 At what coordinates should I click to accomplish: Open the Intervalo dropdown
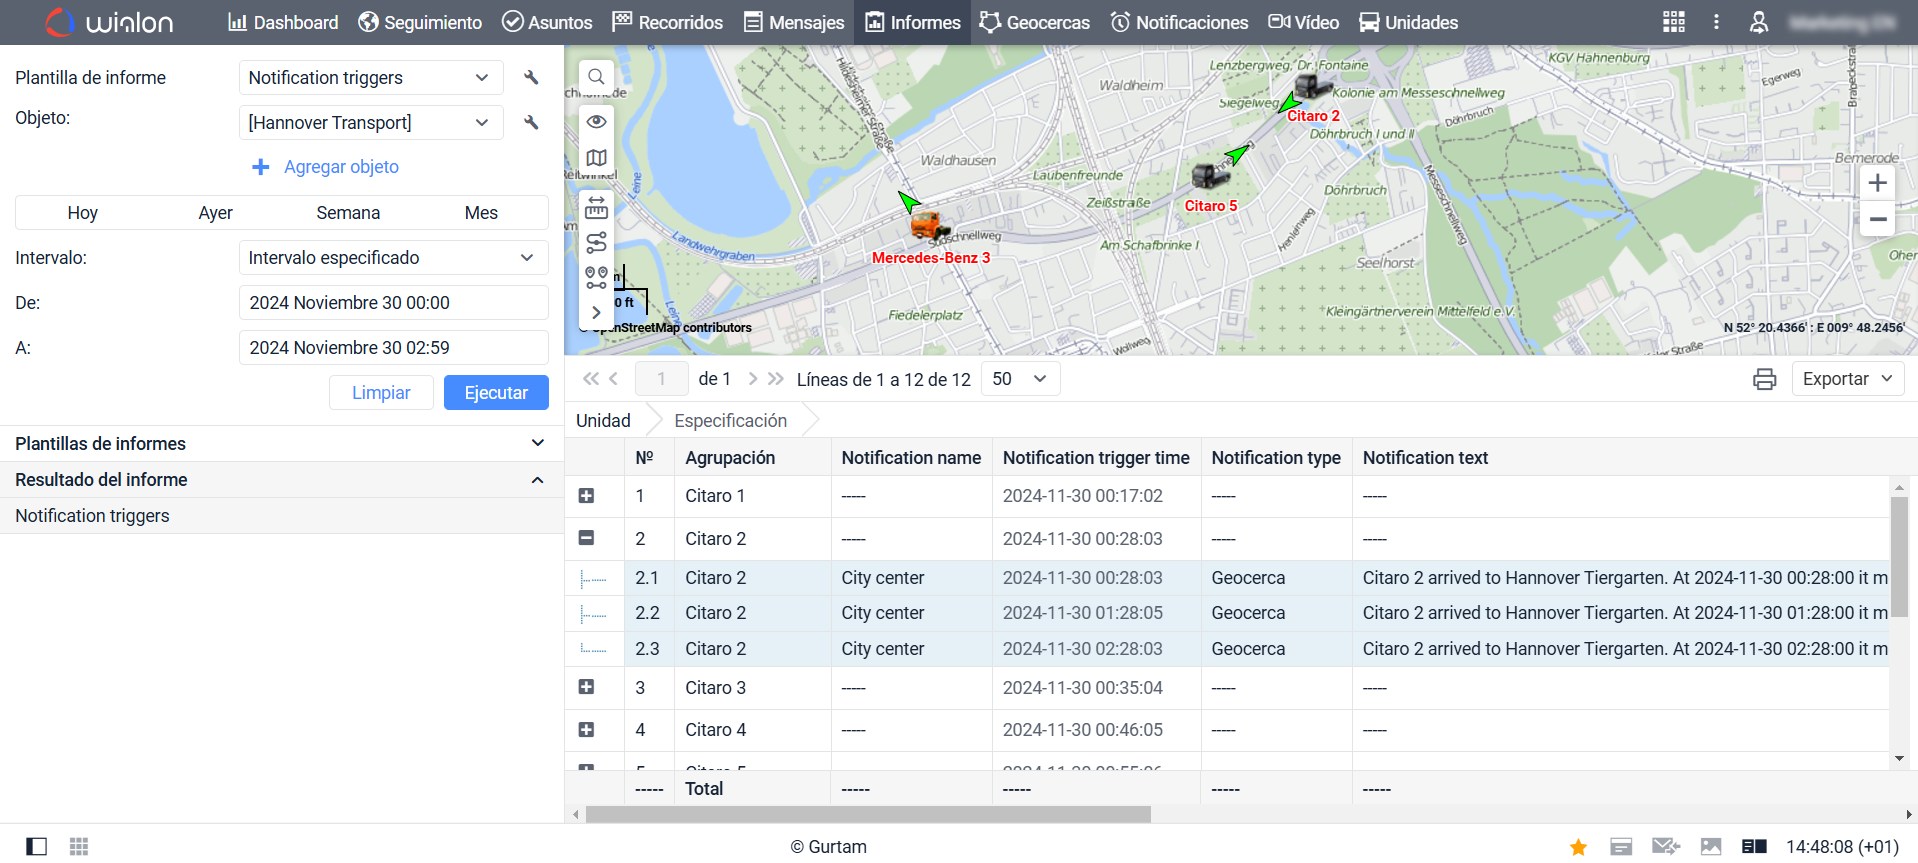392,257
